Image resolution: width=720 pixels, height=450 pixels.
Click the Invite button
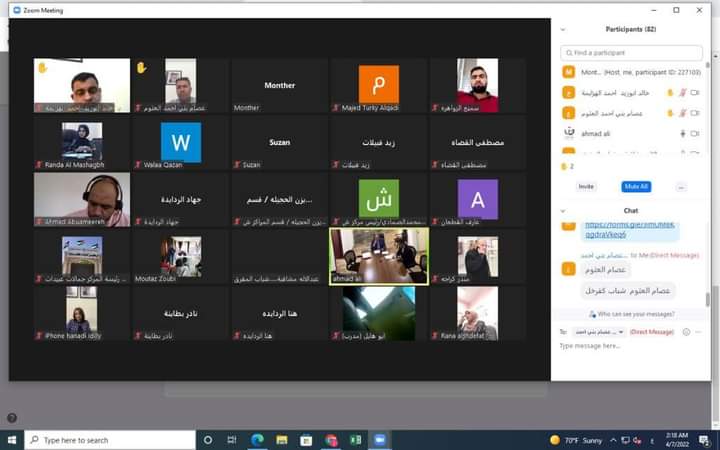[586, 187]
